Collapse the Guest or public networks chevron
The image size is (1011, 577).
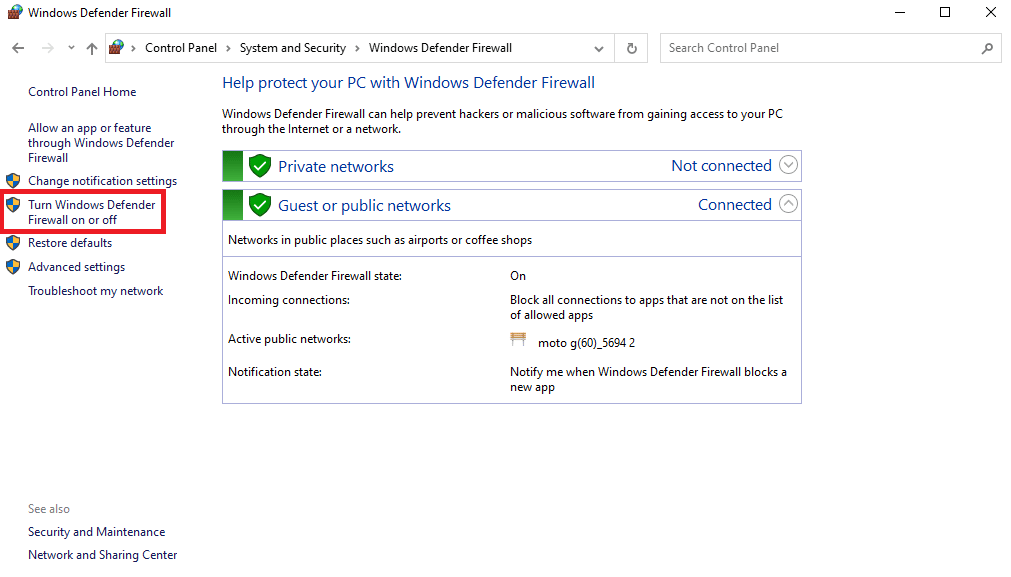788,204
